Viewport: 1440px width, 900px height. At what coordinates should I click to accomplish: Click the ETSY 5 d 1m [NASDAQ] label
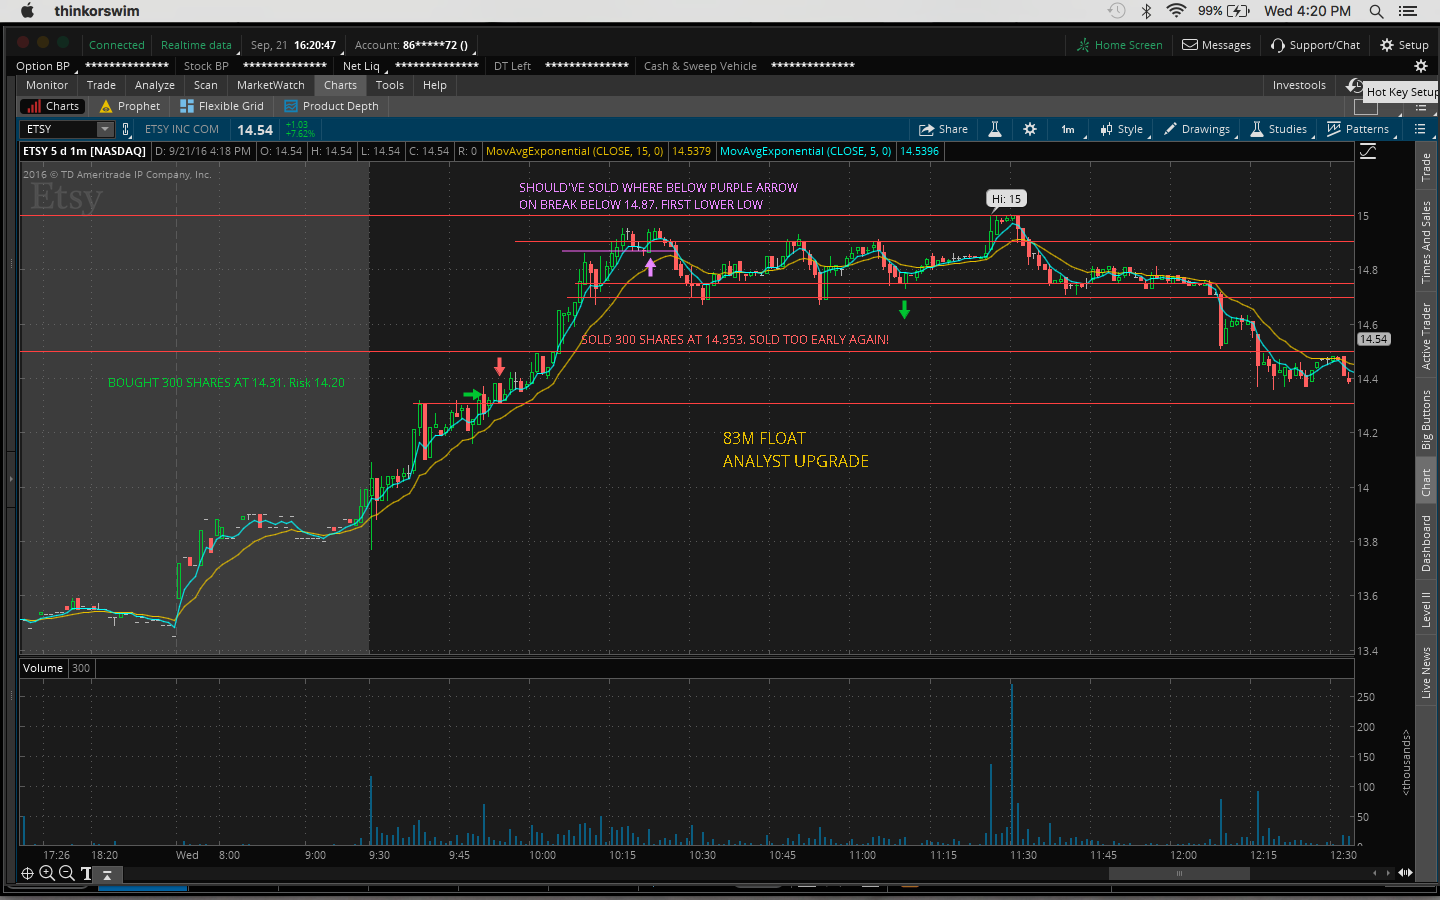click(84, 151)
